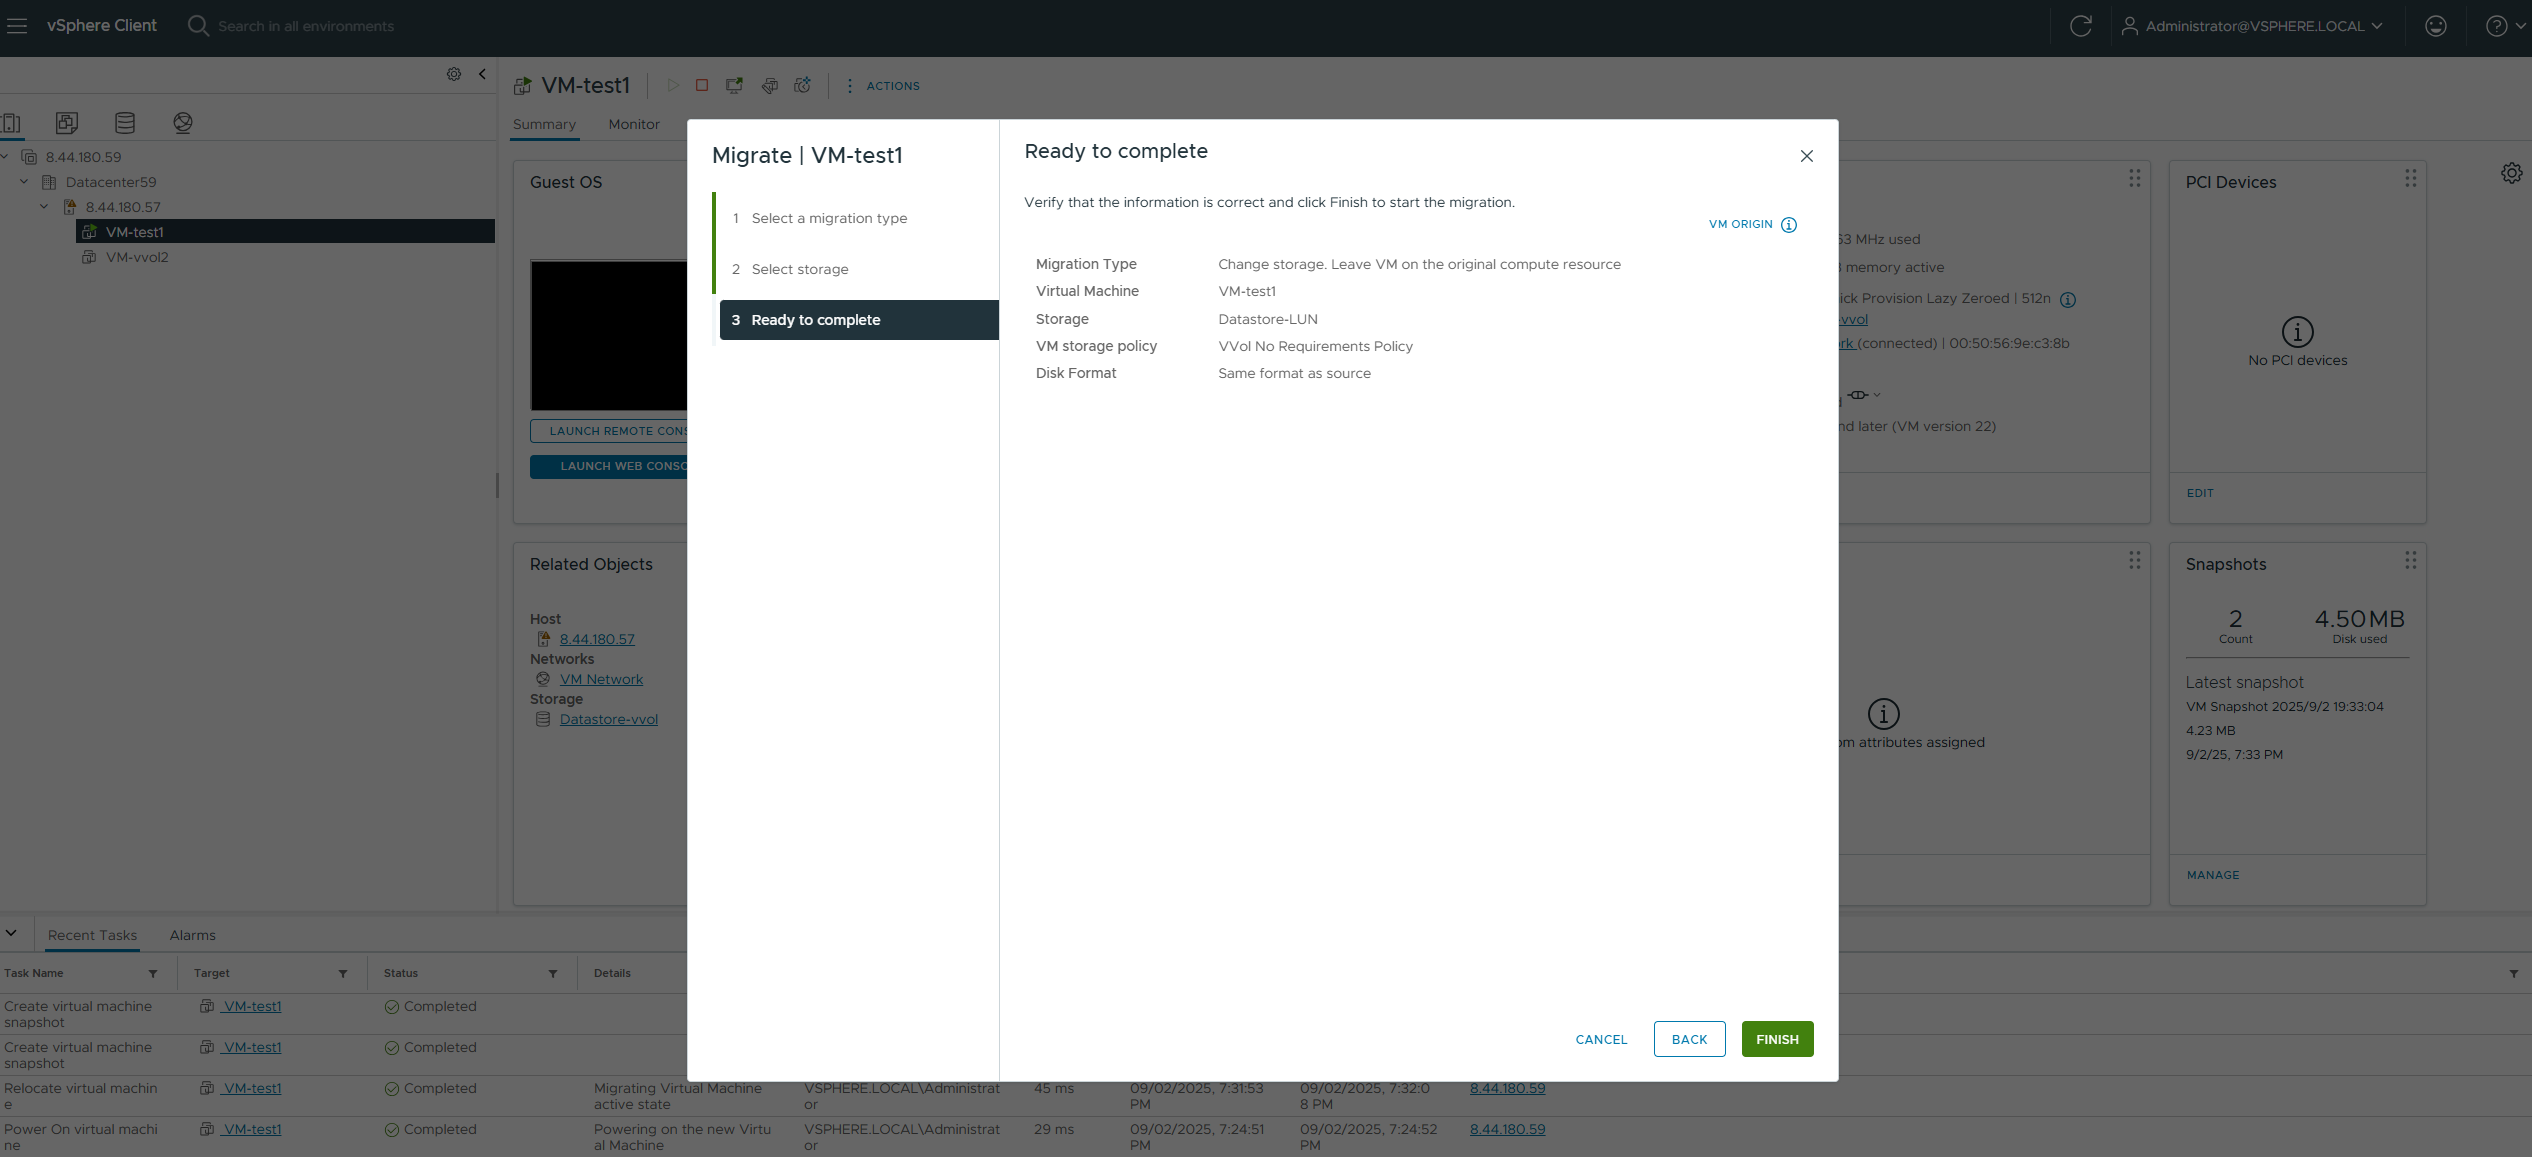The image size is (2532, 1157).
Task: Open the feedback smiley icon
Action: tap(2436, 26)
